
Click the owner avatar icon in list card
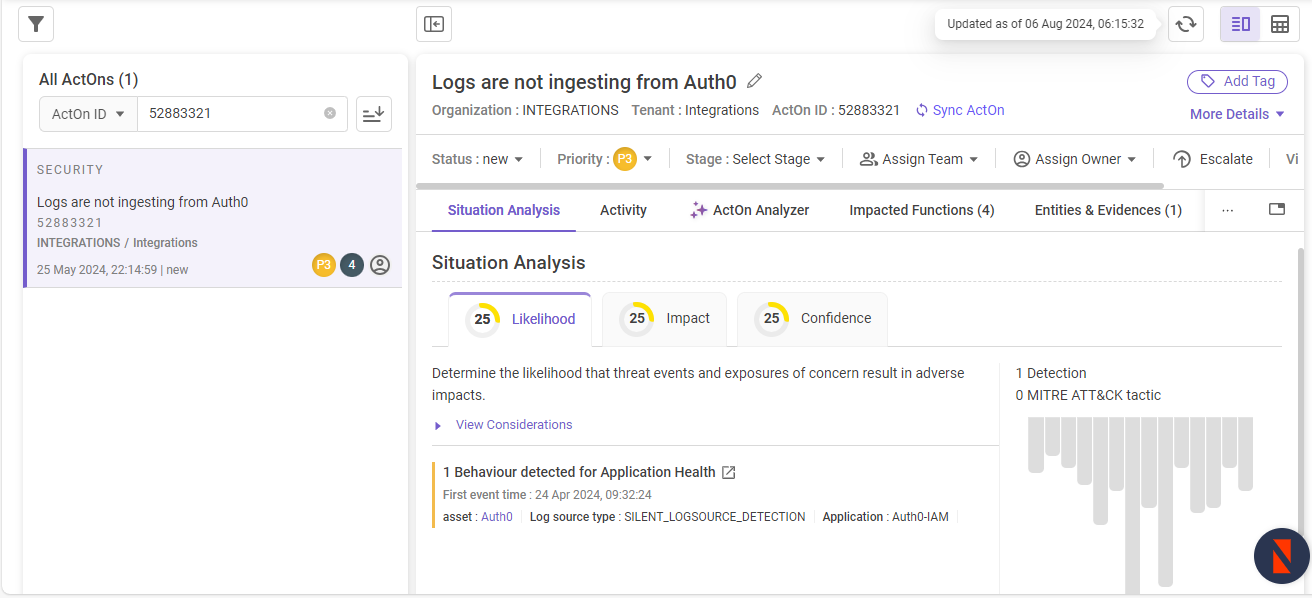(x=380, y=265)
